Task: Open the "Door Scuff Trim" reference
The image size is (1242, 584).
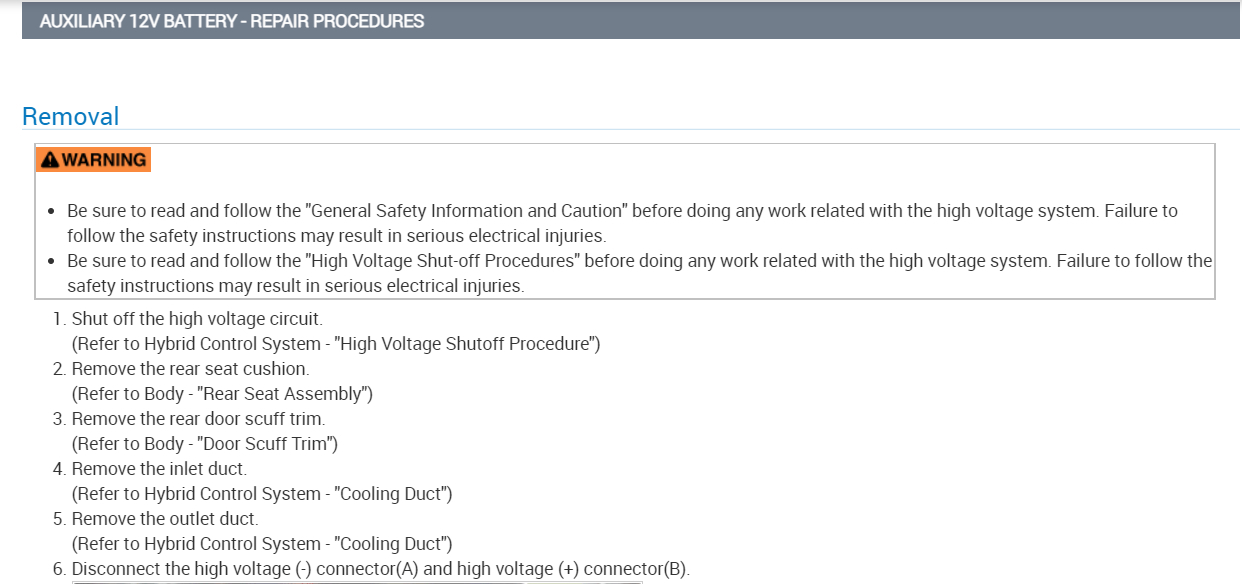Action: click(265, 444)
